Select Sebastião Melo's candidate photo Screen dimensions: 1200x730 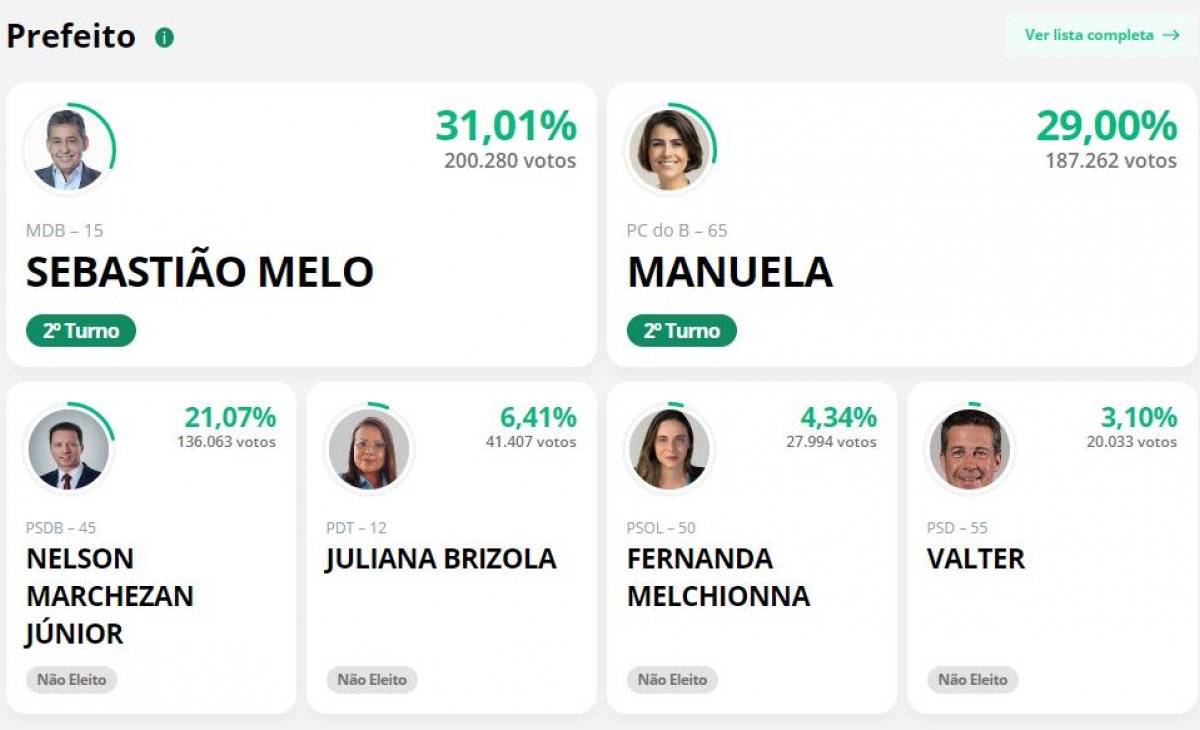tap(68, 150)
